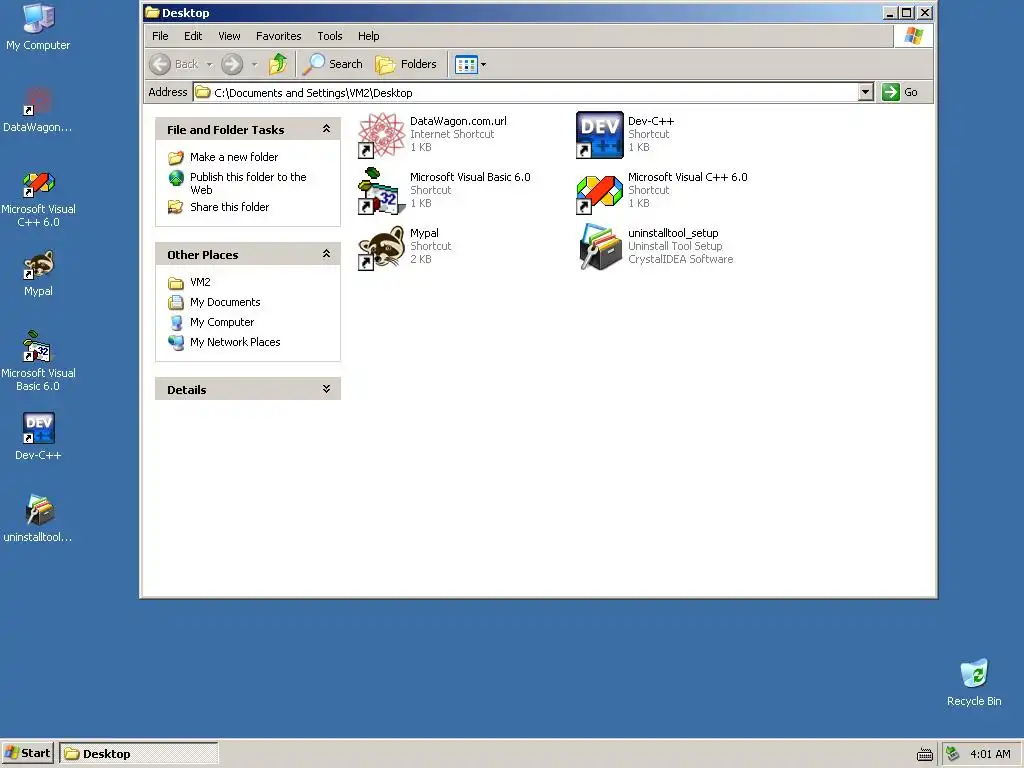
Task: Click the Go button
Action: point(901,92)
